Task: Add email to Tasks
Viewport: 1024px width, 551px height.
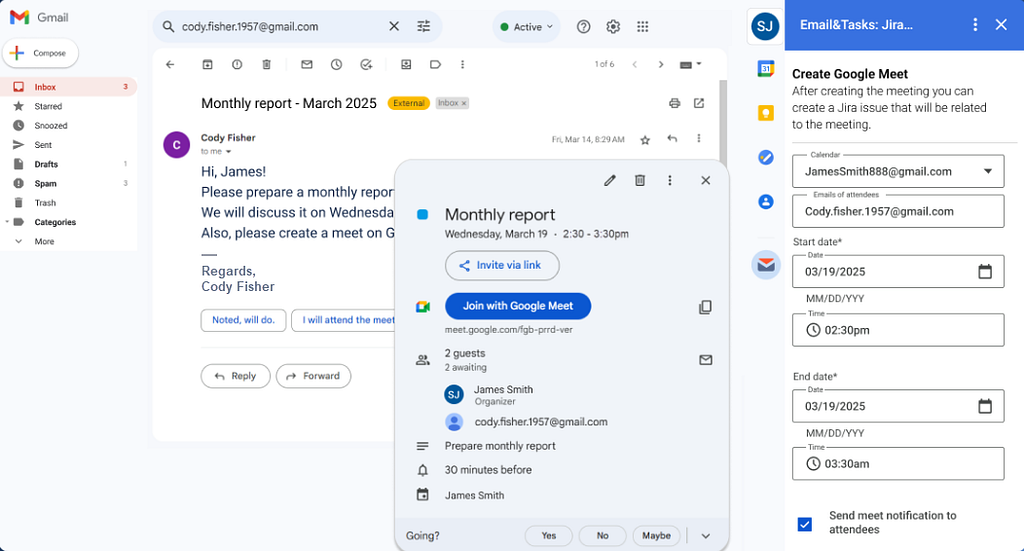Action: 366,65
